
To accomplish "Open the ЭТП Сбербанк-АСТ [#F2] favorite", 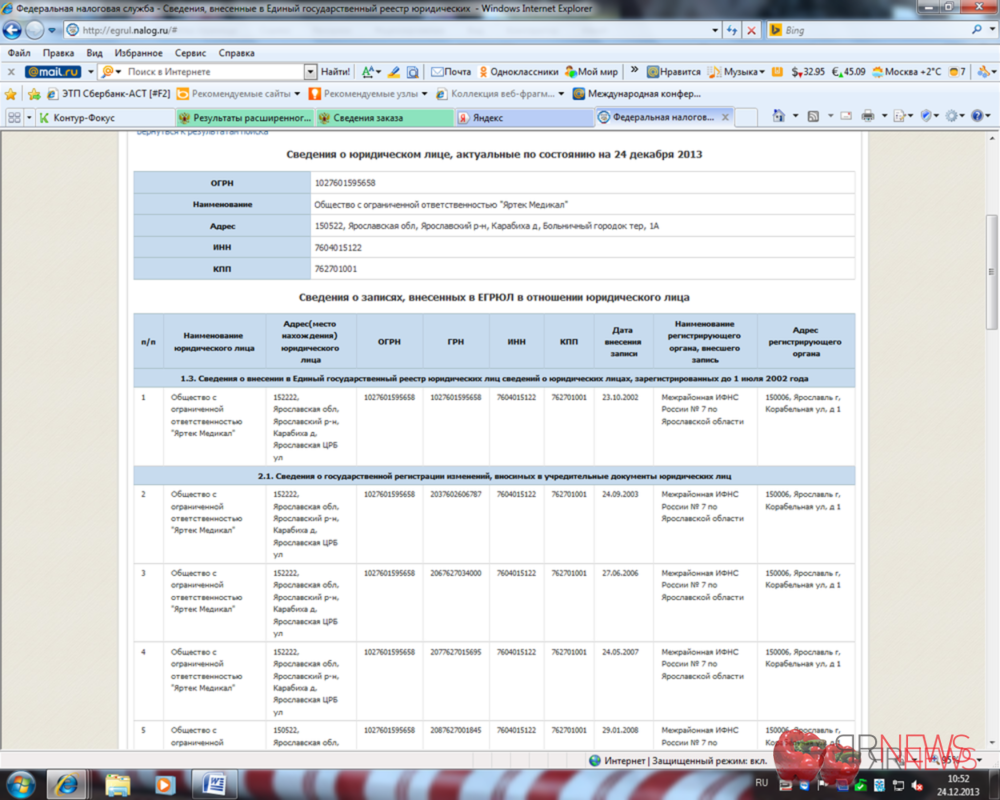I will click(x=109, y=94).
